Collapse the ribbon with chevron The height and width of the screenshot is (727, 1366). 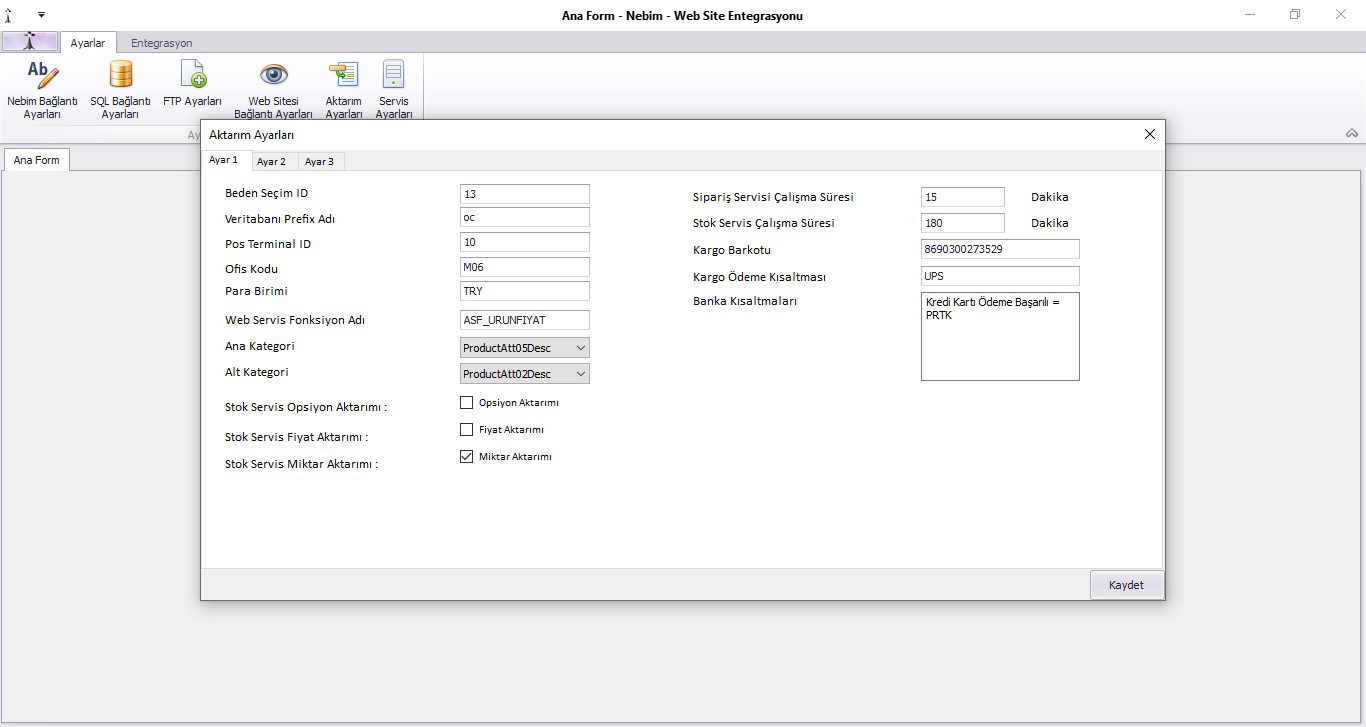click(1352, 133)
